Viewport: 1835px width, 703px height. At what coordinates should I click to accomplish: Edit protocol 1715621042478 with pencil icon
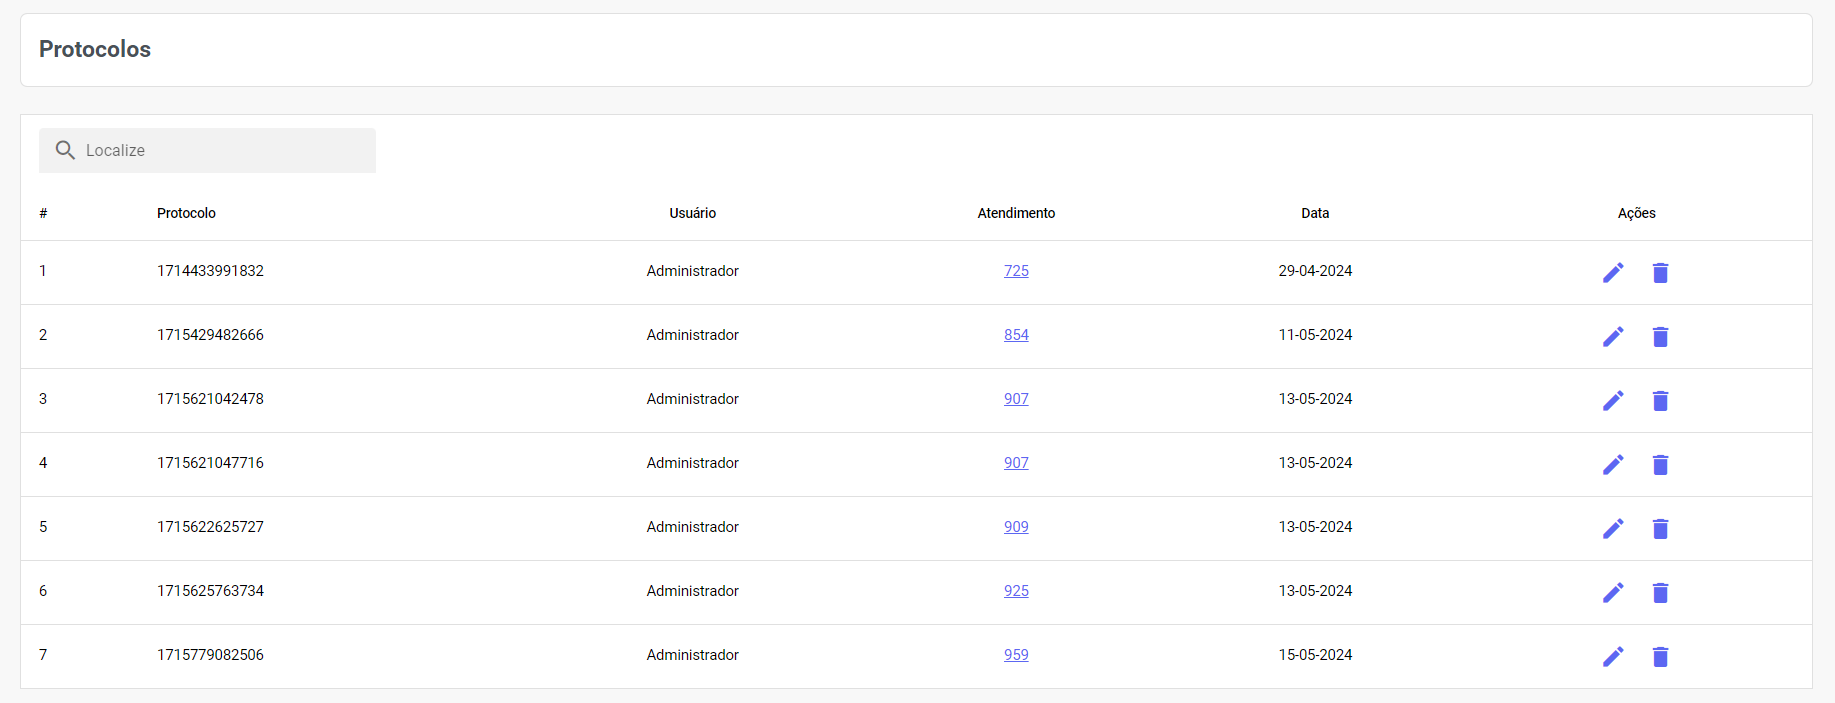pyautogui.click(x=1613, y=401)
